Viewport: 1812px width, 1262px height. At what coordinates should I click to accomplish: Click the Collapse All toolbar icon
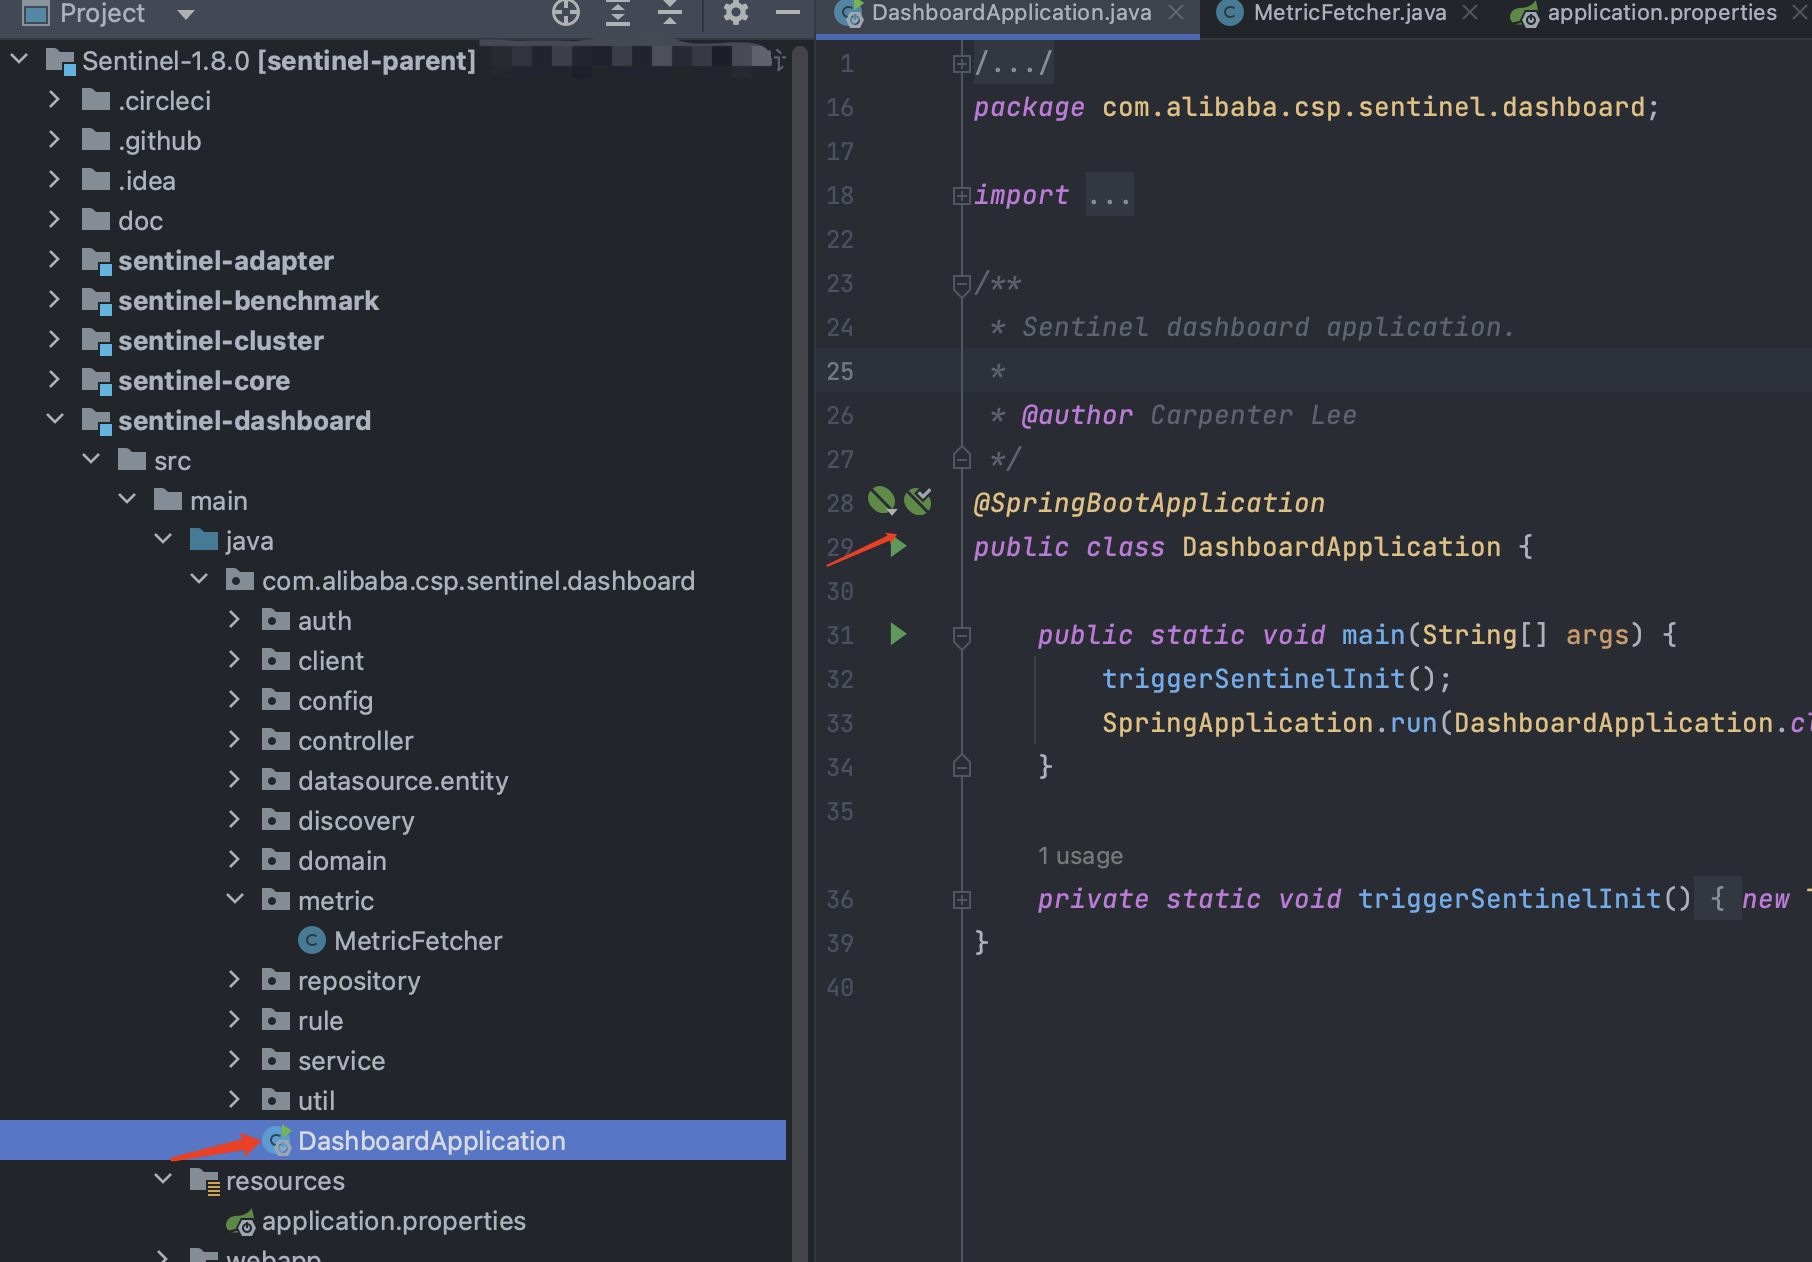pyautogui.click(x=669, y=13)
